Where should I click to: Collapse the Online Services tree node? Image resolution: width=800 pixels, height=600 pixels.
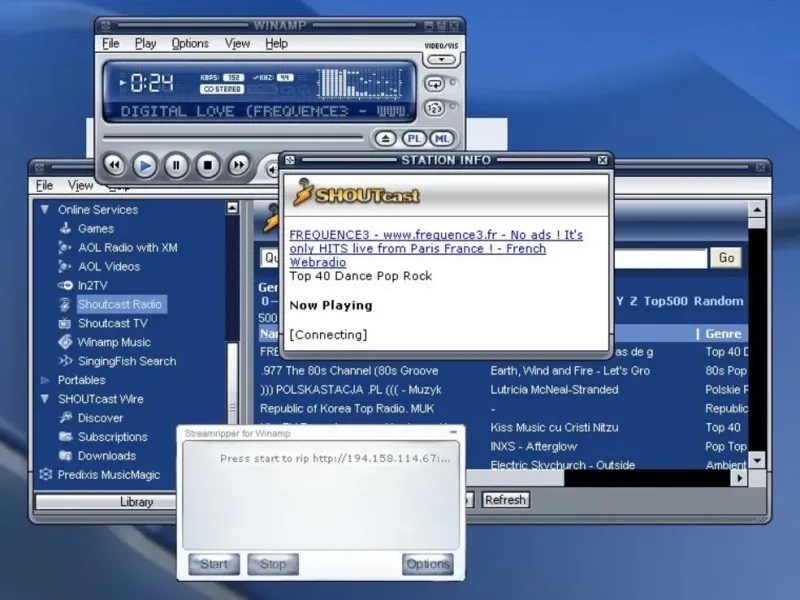coord(45,210)
